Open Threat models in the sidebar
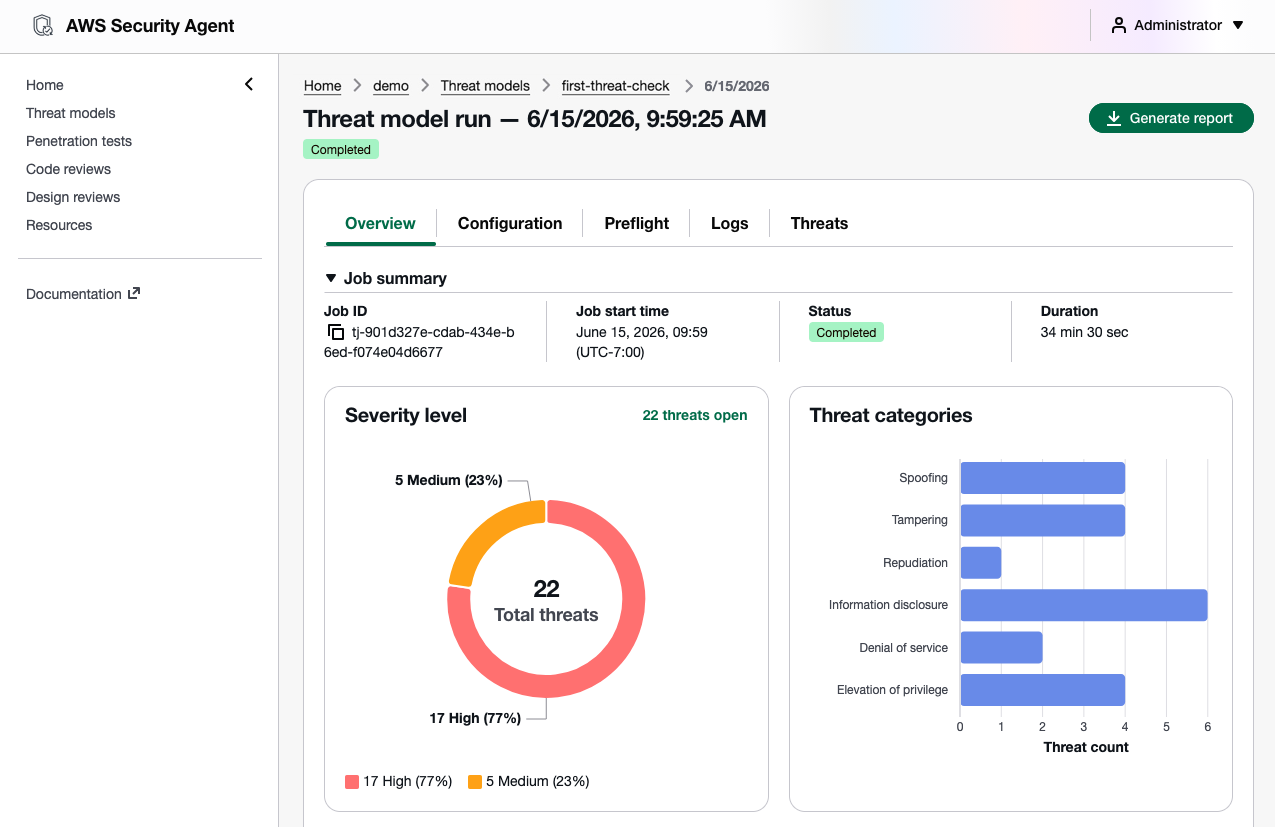1275x827 pixels. (71, 113)
